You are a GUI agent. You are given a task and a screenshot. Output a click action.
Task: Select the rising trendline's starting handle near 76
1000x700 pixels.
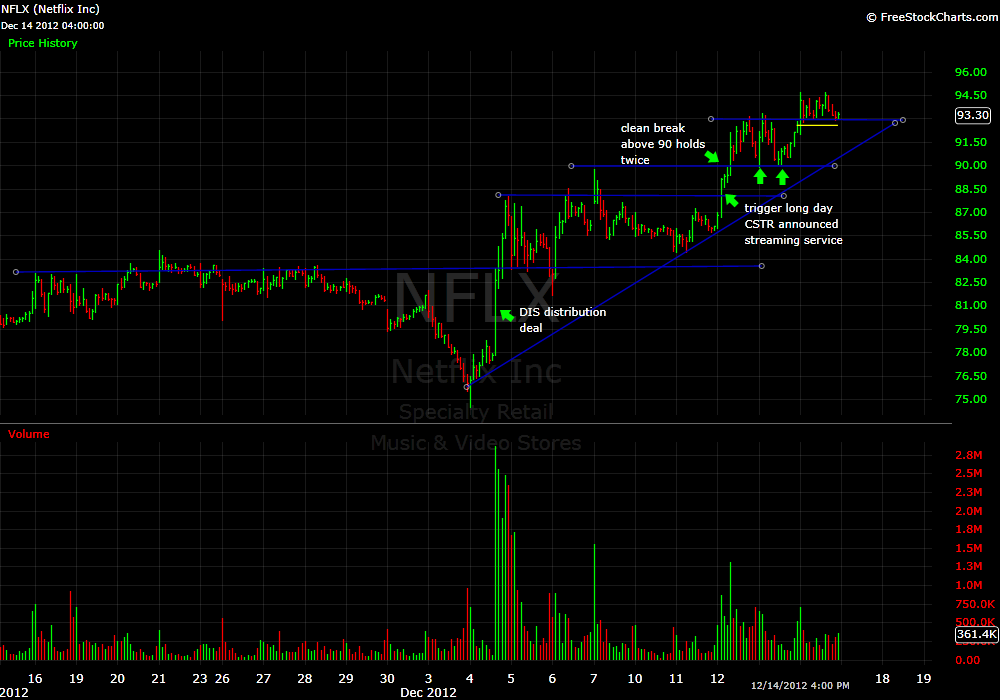[x=467, y=387]
